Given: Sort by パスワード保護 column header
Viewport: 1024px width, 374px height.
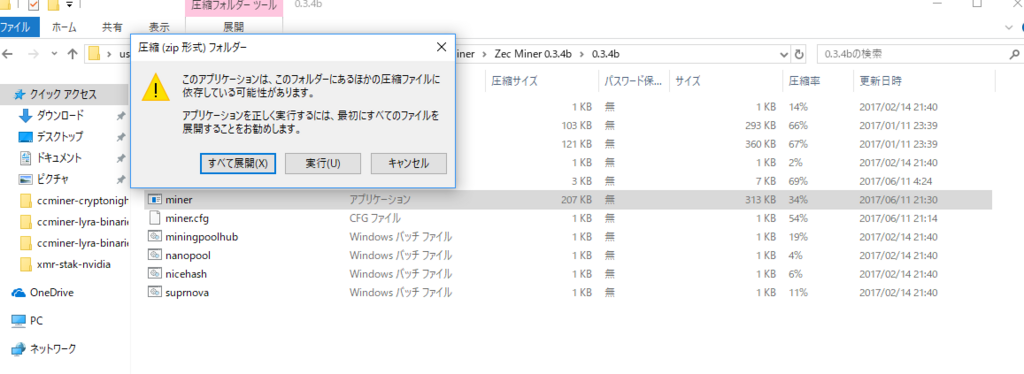Looking at the screenshot, I should pyautogui.click(x=634, y=81).
